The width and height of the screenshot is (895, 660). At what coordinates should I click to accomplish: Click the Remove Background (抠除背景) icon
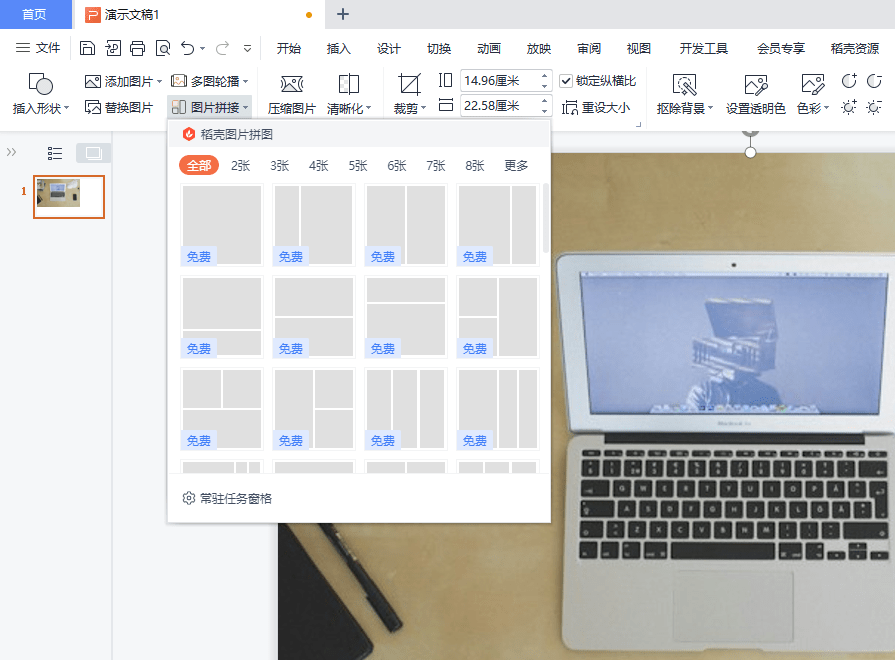click(x=684, y=85)
